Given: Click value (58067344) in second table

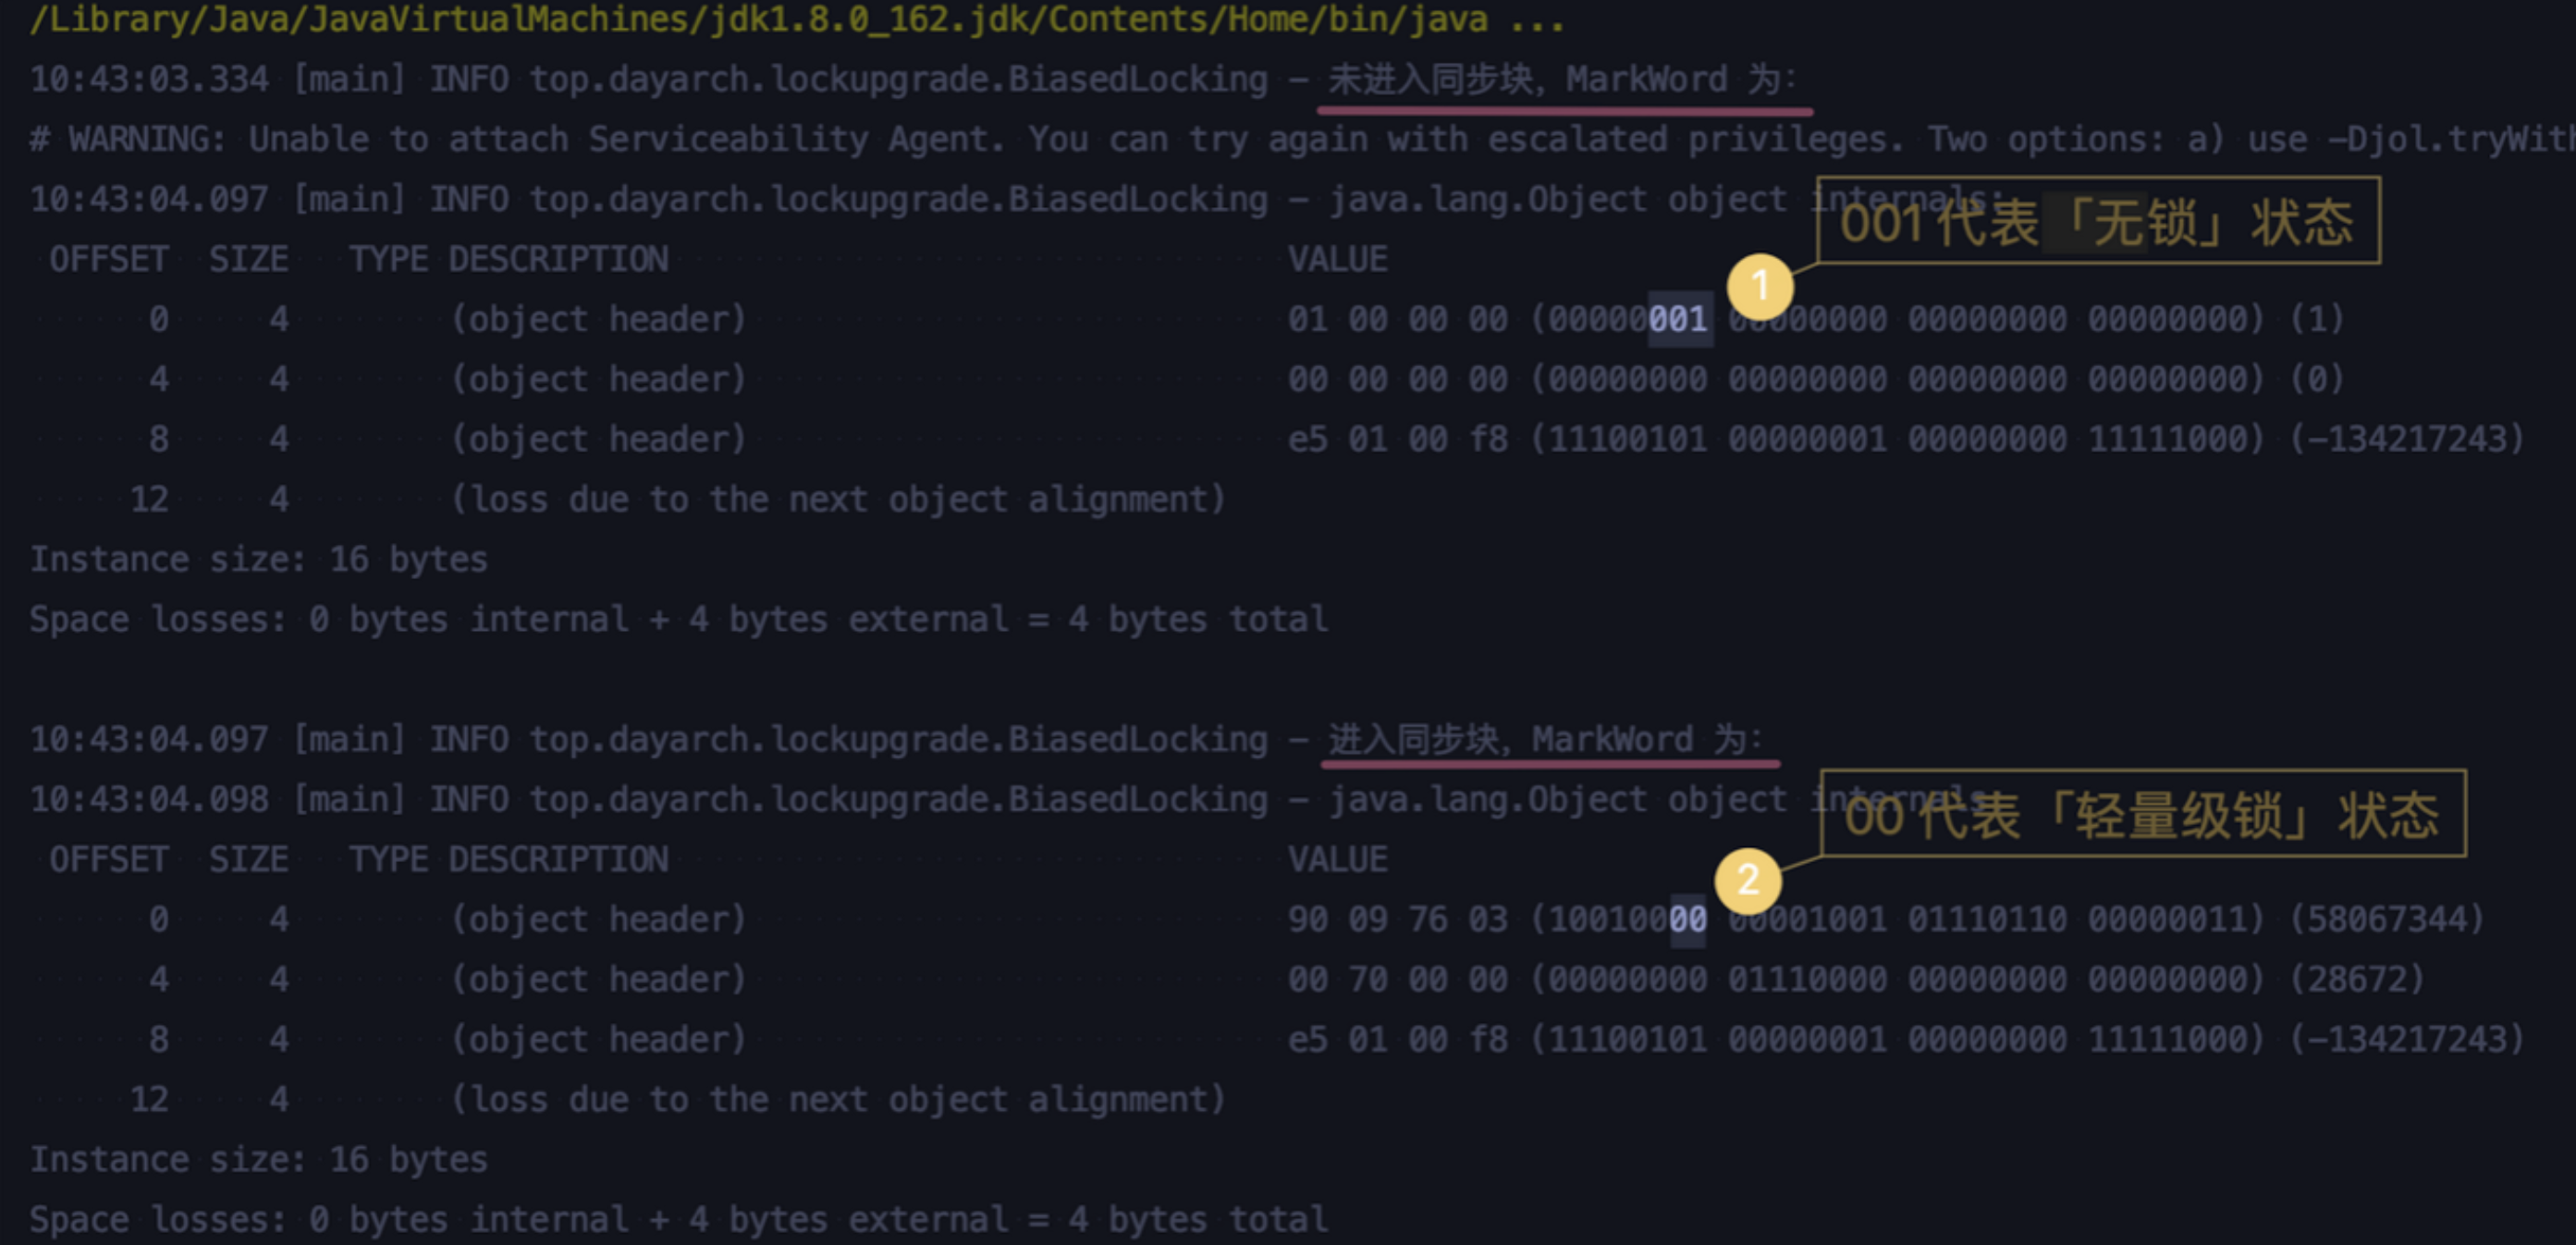Looking at the screenshot, I should coord(2387,919).
